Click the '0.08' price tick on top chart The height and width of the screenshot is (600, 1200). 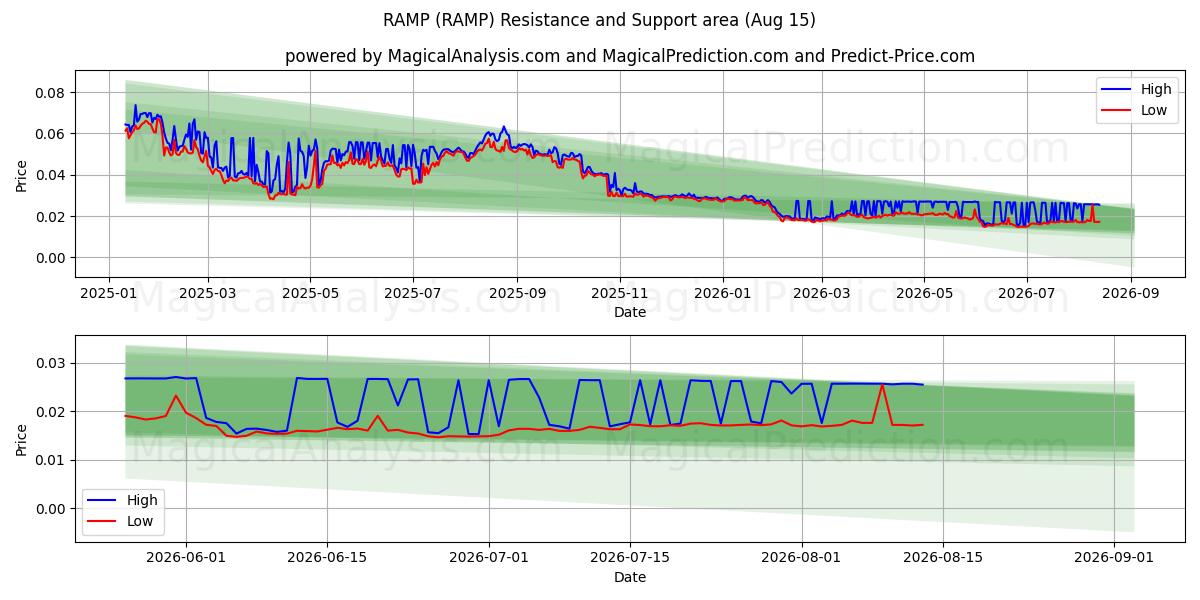51,93
